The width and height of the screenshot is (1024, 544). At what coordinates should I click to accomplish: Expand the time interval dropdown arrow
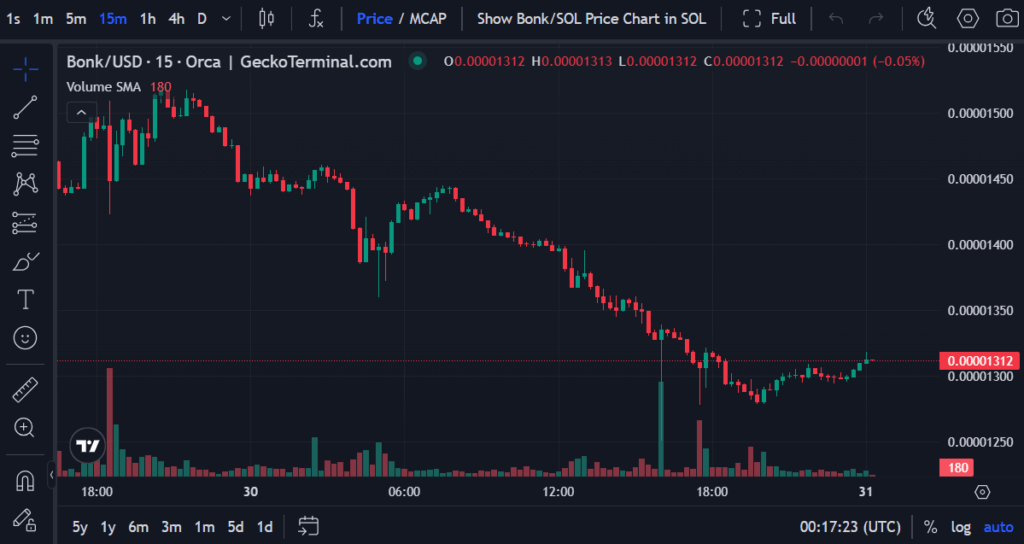227,18
